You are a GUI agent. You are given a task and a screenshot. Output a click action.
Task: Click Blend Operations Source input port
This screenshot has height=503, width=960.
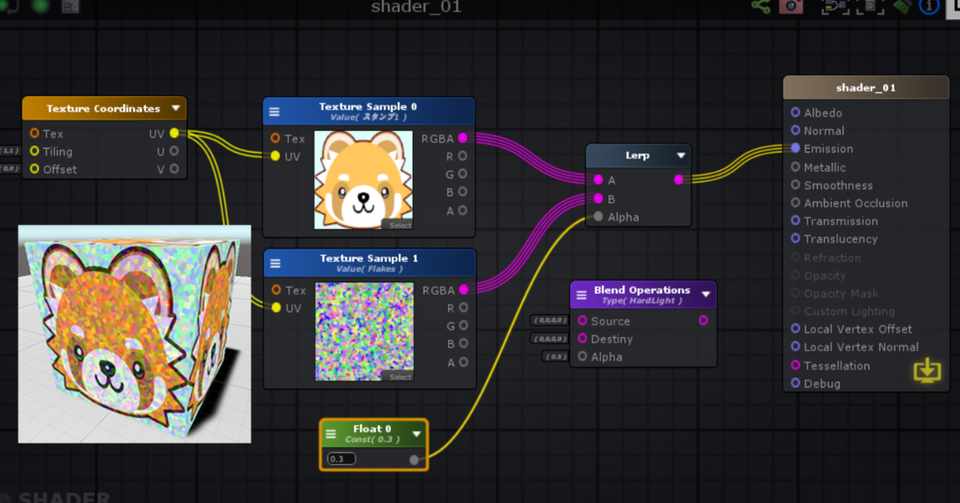tap(582, 320)
